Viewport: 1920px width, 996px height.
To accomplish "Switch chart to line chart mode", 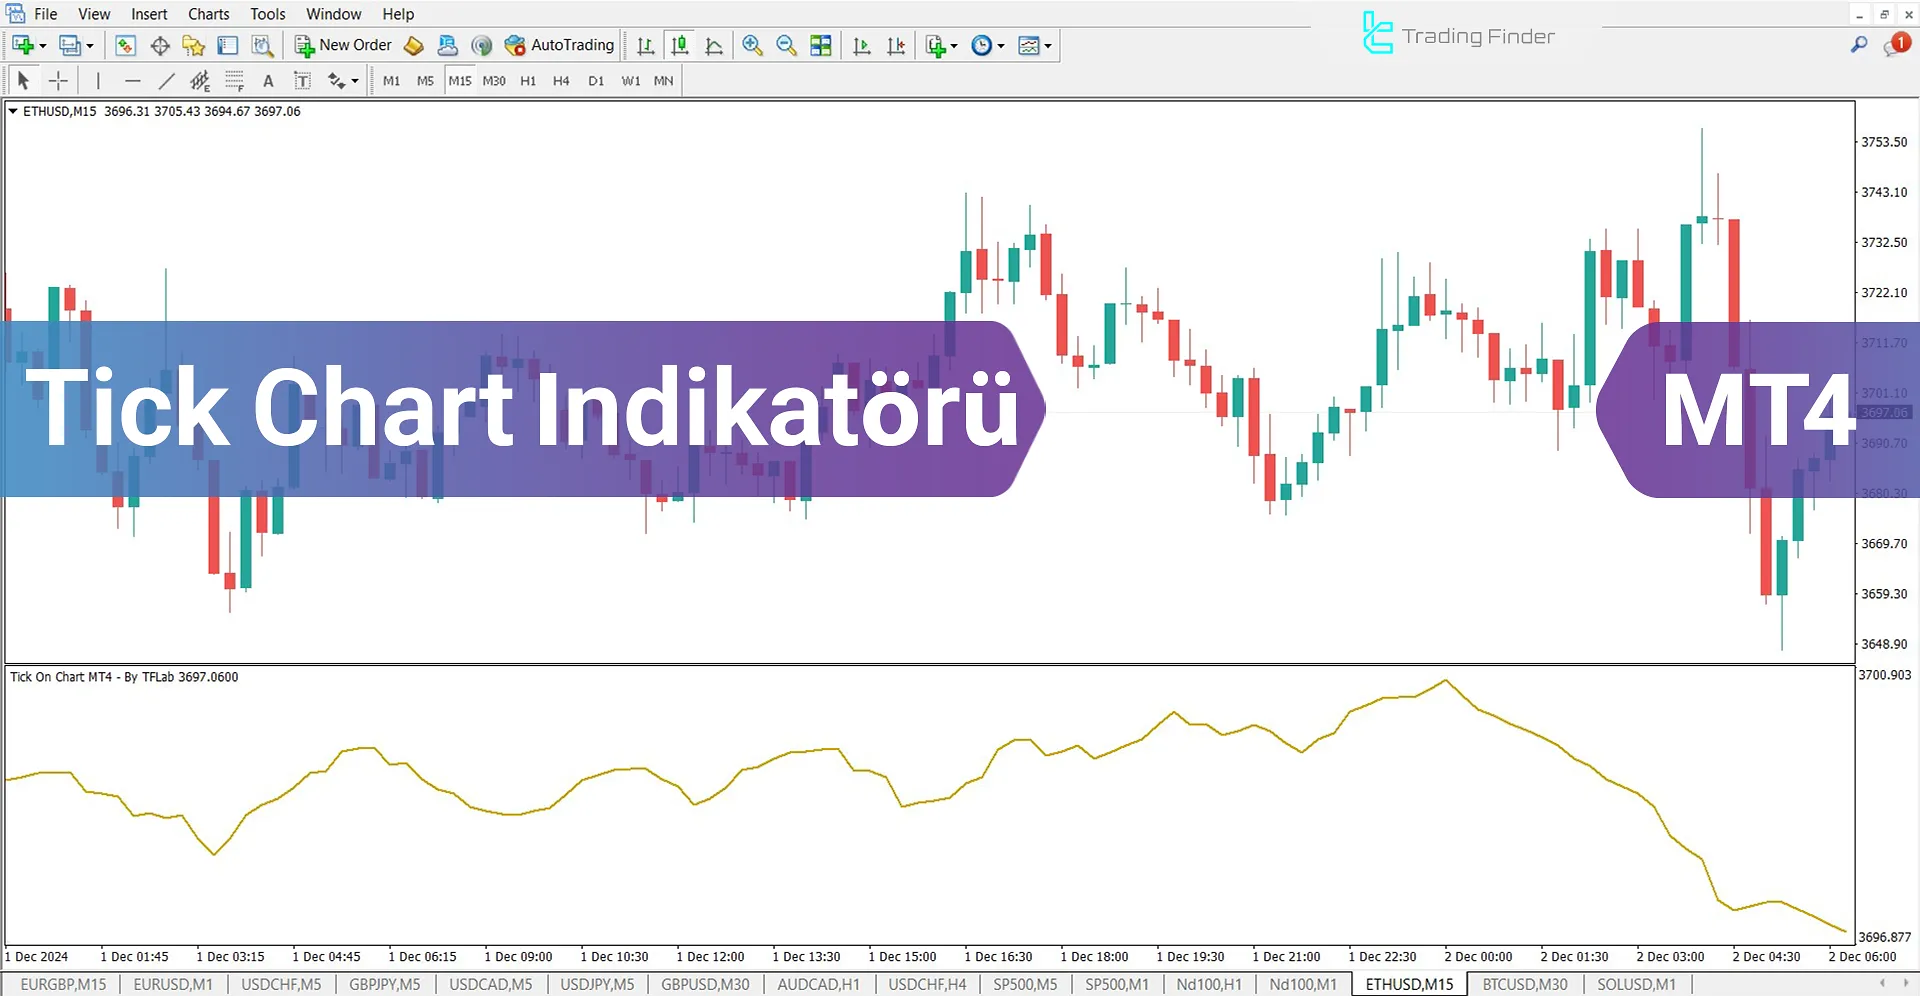I will pyautogui.click(x=714, y=45).
